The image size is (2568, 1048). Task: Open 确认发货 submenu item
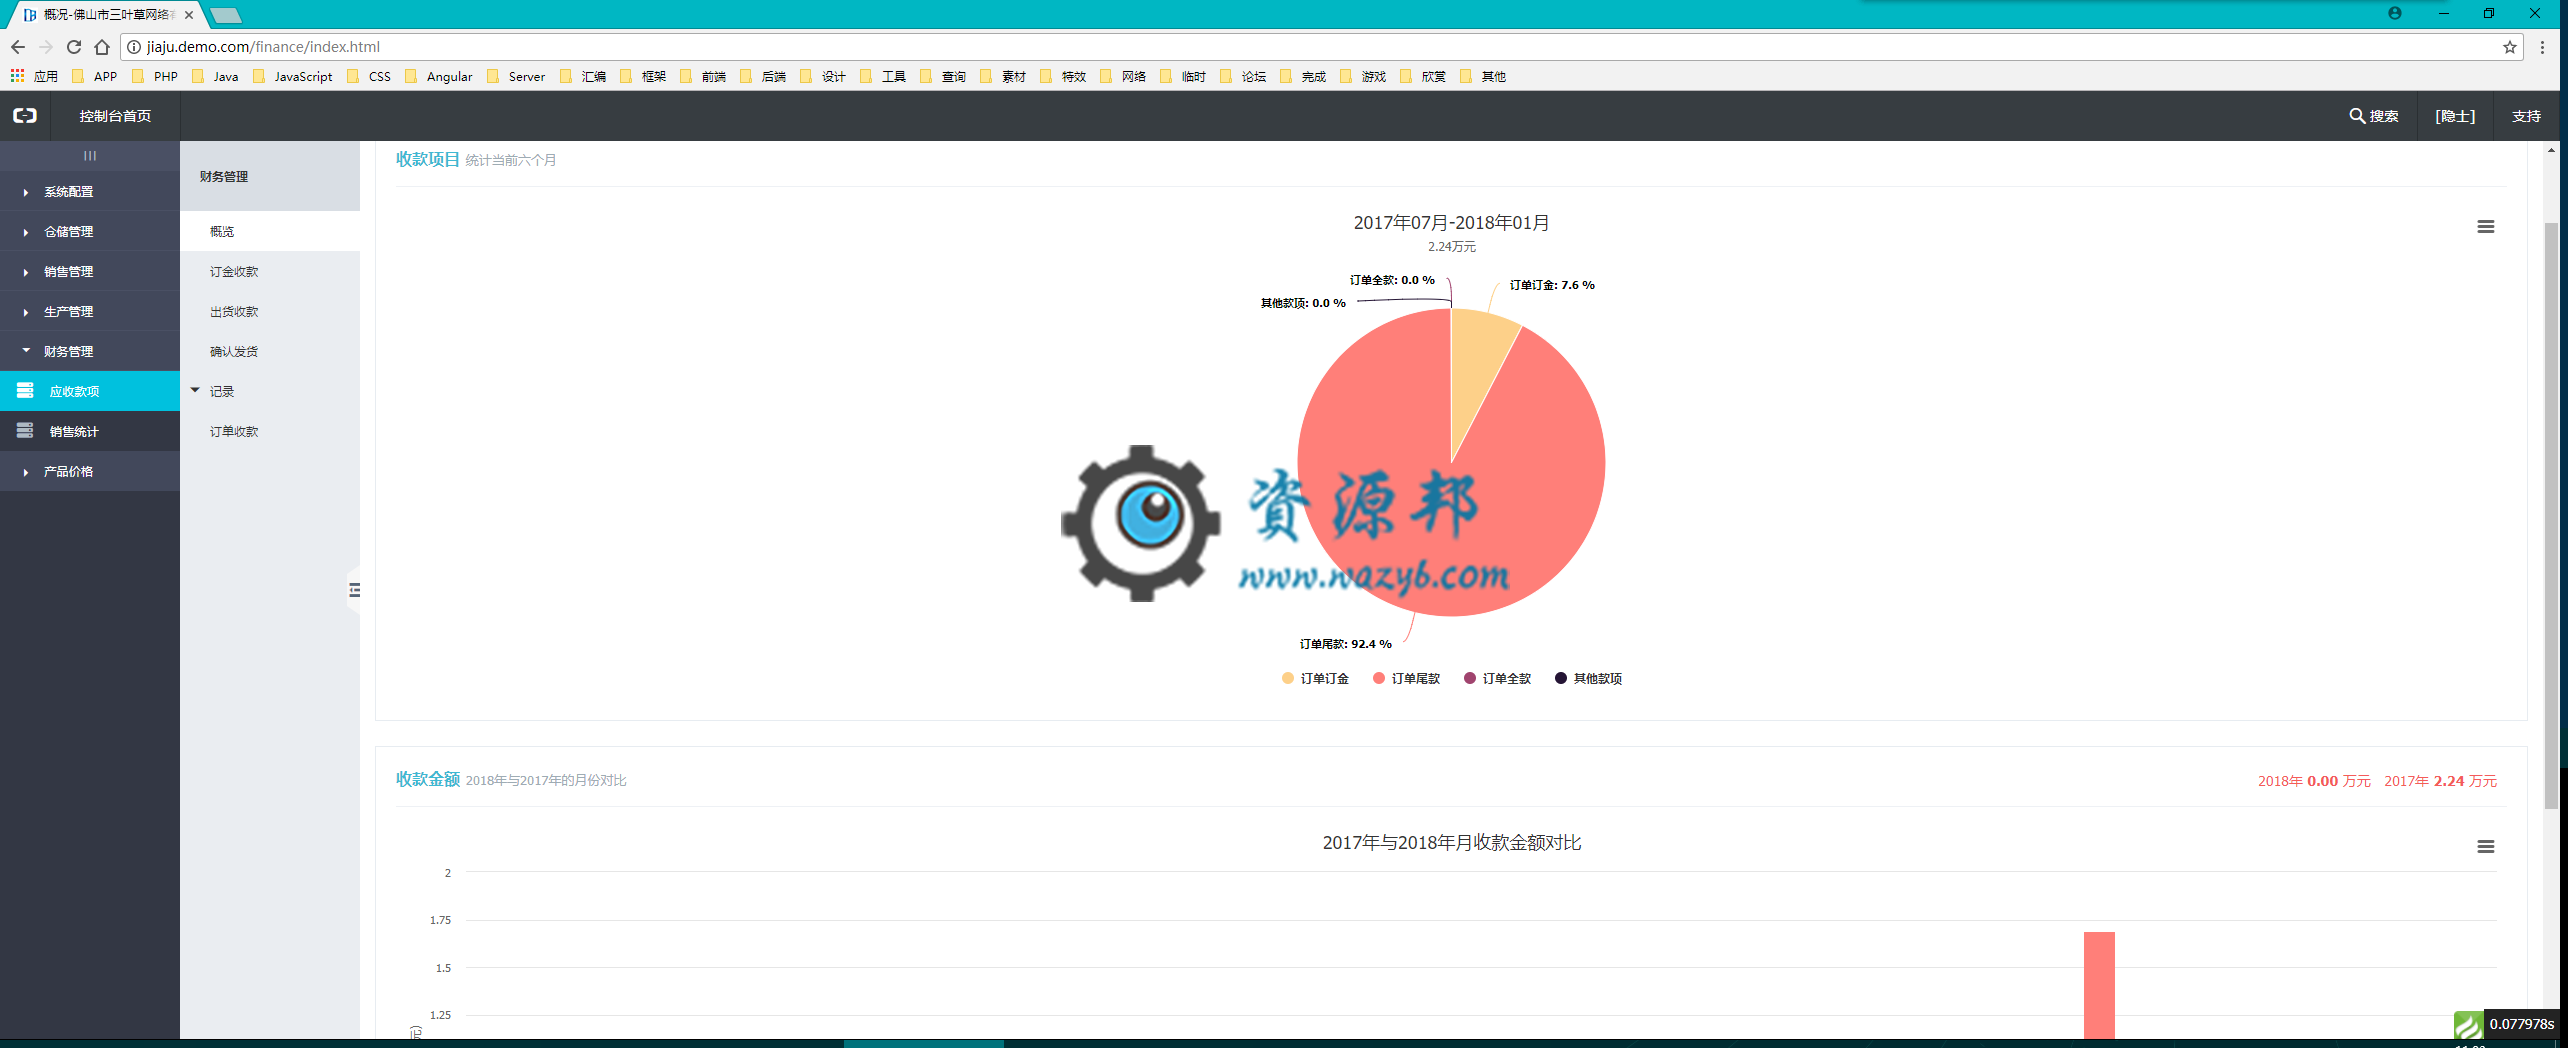[x=234, y=352]
